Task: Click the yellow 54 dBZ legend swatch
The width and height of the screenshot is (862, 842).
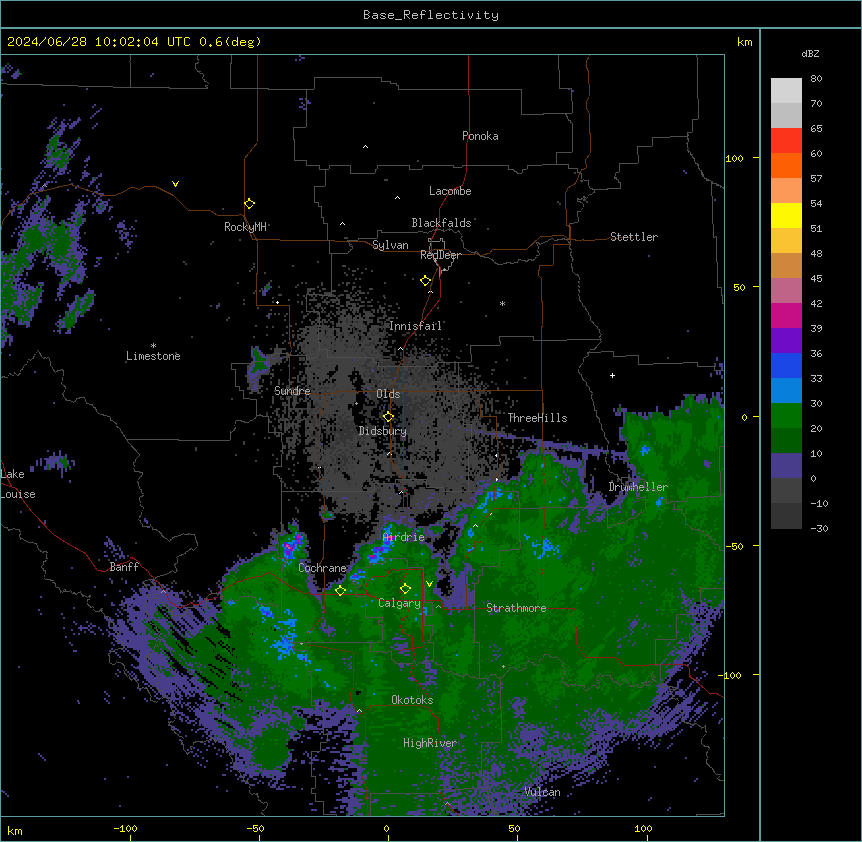Action: coord(786,215)
